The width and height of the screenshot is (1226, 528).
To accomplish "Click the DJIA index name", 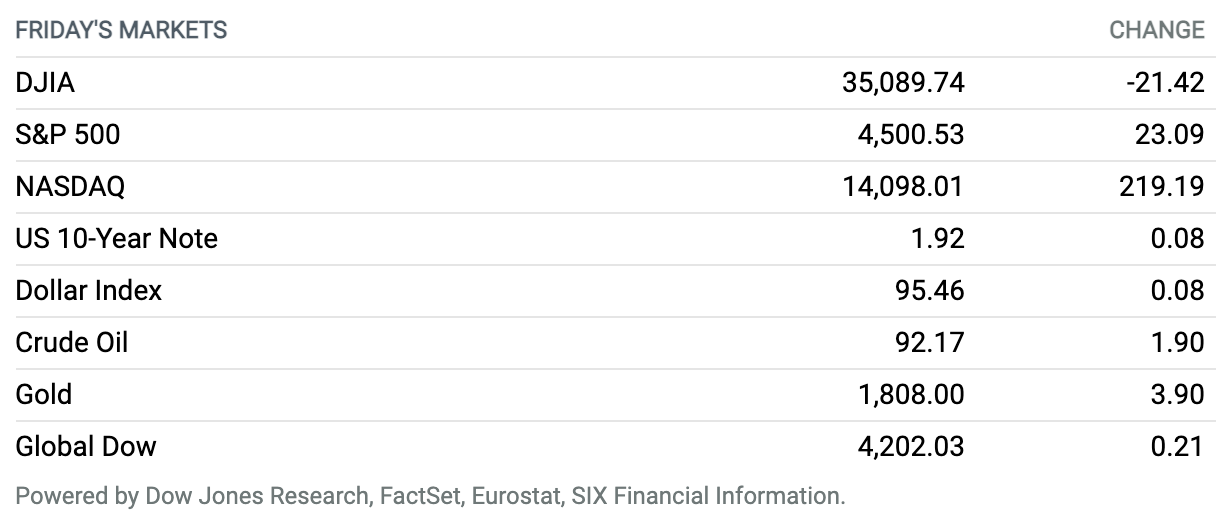I will [x=45, y=83].
